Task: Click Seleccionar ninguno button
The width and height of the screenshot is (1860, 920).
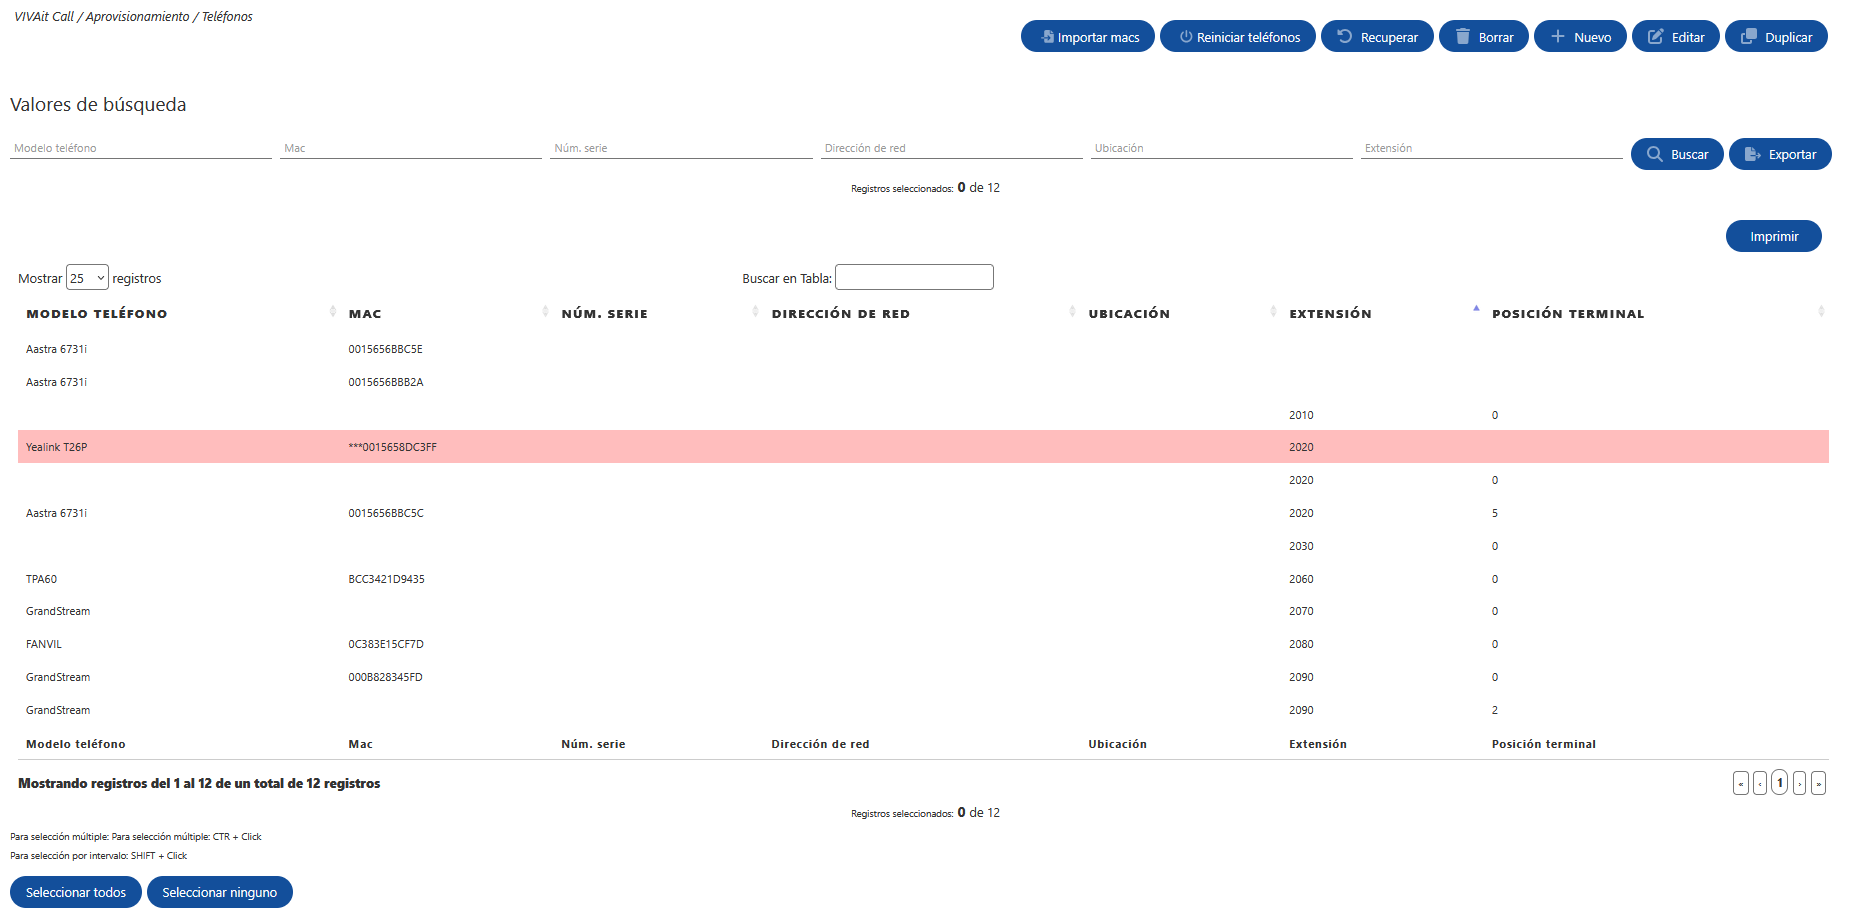Action: 220,892
